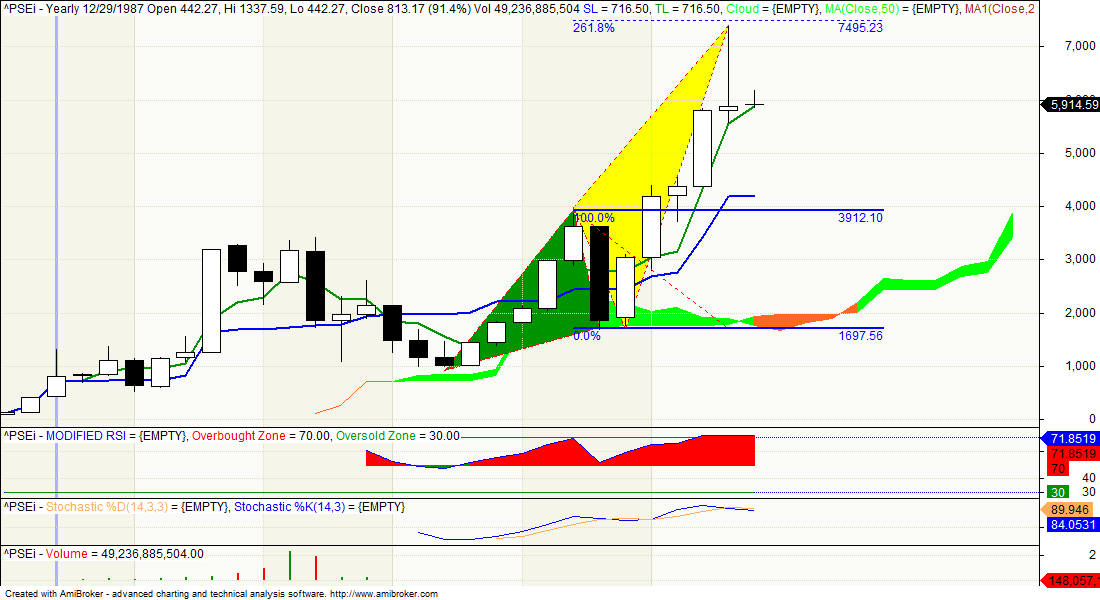1100x600 pixels.
Task: Select the Volume indicator pane title
Action: [68, 552]
